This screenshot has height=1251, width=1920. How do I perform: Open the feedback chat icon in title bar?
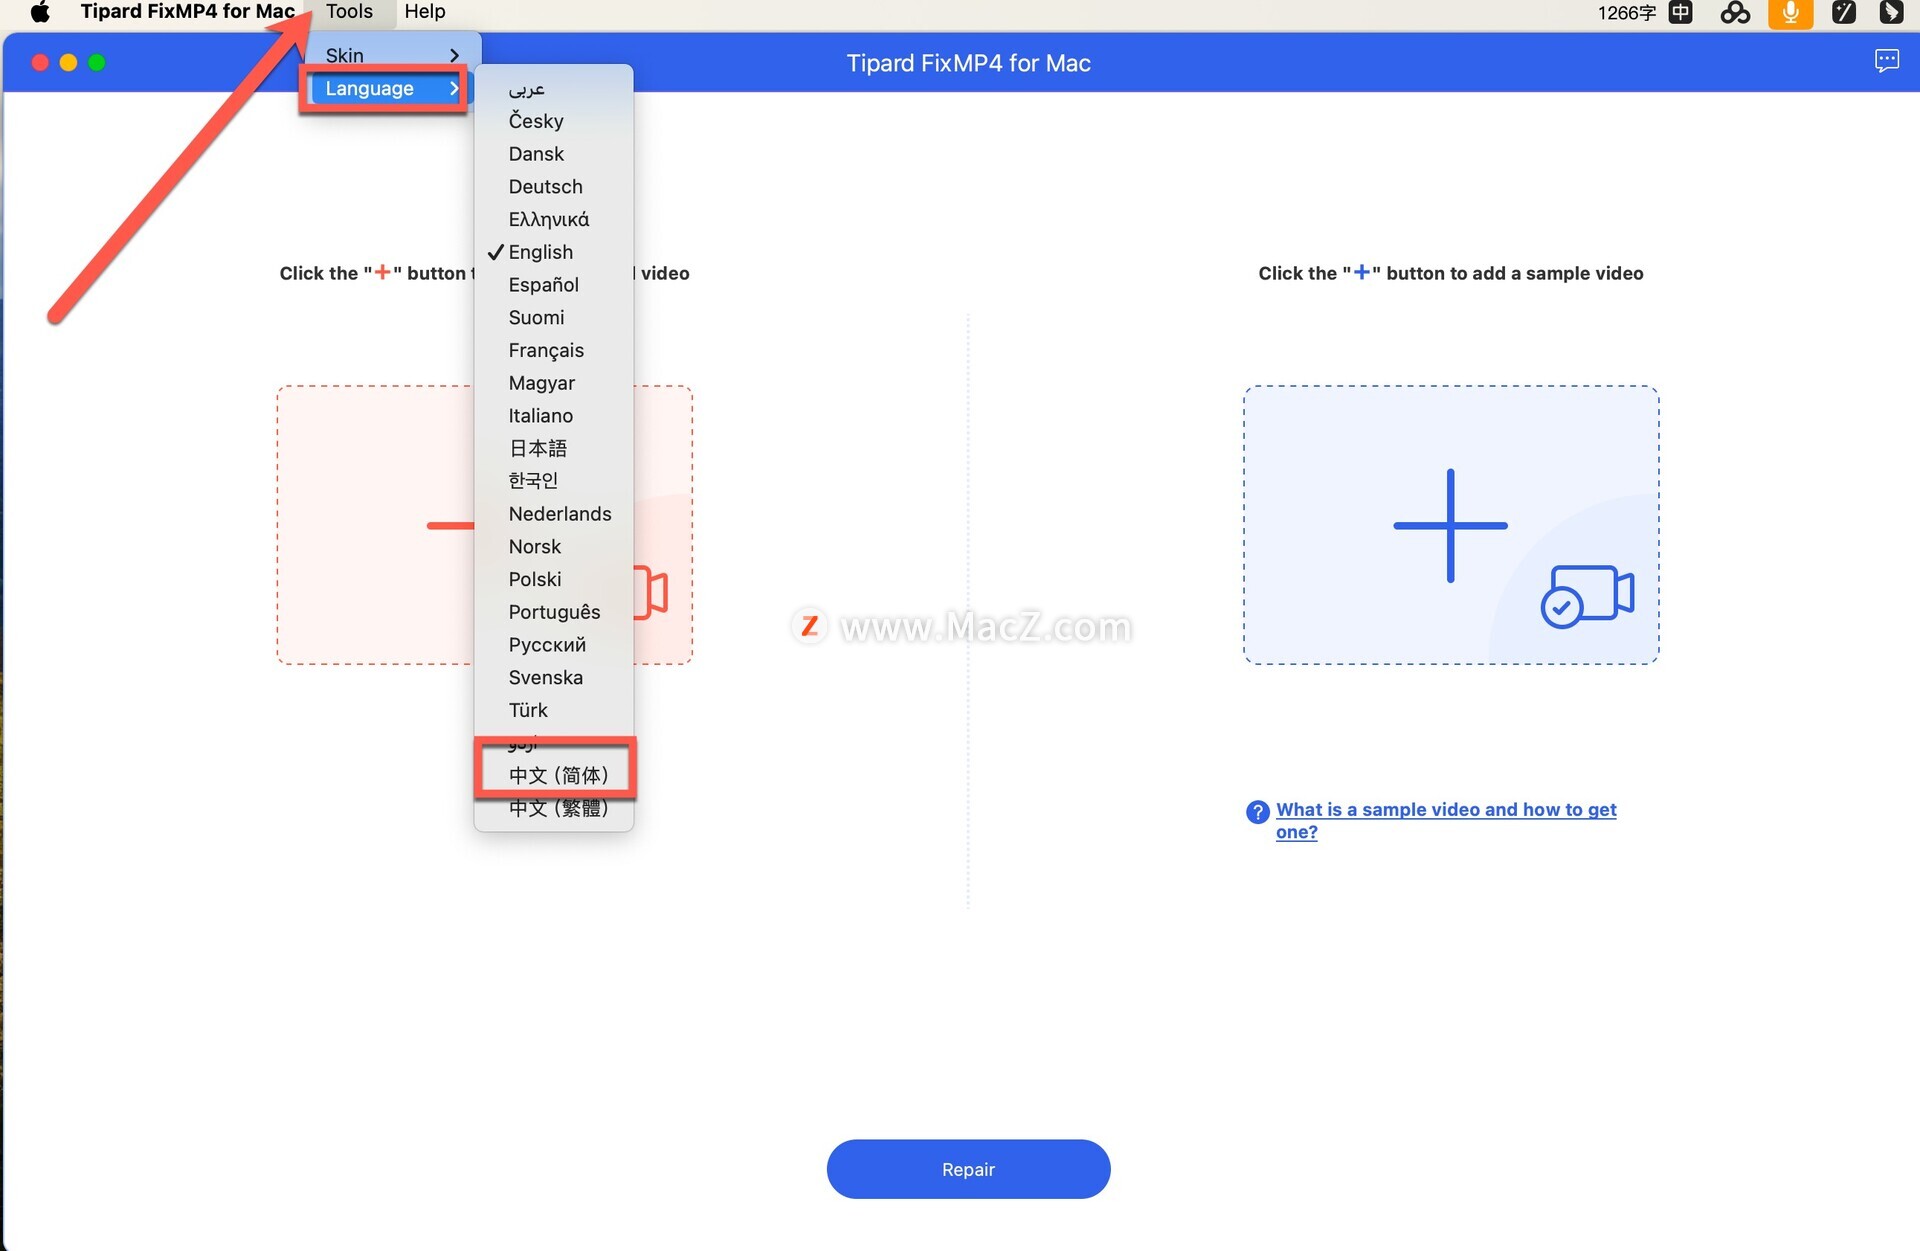(1886, 61)
